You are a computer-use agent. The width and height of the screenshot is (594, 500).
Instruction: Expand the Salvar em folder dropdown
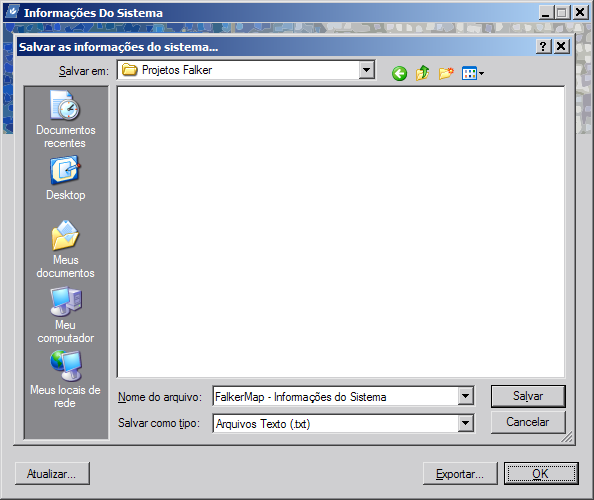[x=366, y=70]
